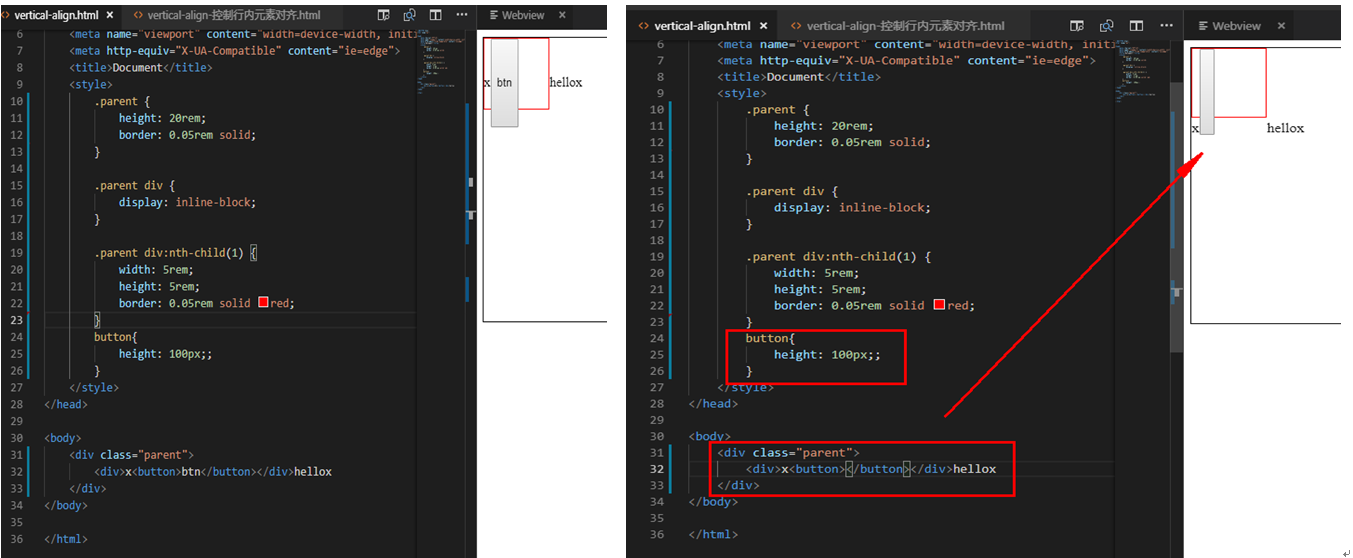Open More Actions ellipsis in right editor
This screenshot has height=558, width=1353.
tap(1165, 26)
